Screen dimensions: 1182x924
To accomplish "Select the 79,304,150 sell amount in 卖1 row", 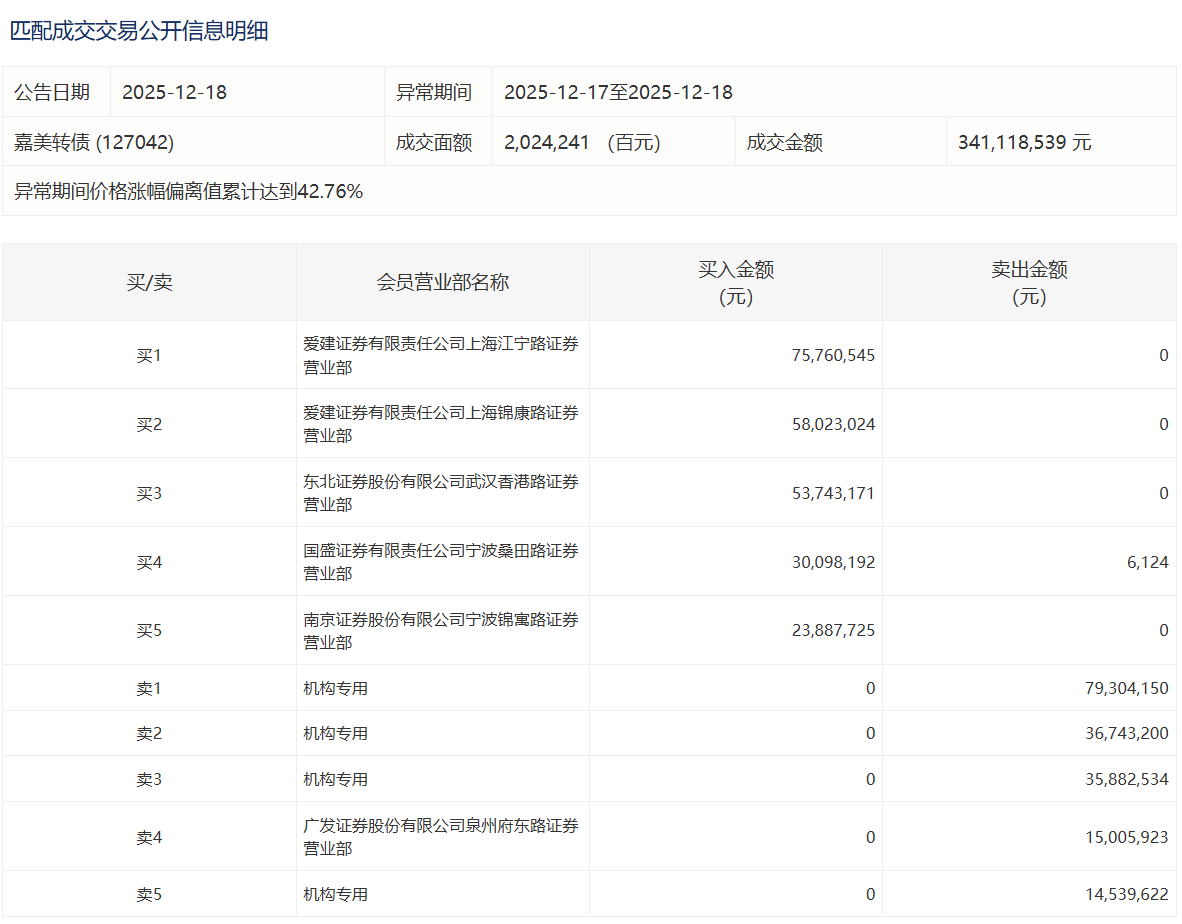I will click(x=1120, y=688).
